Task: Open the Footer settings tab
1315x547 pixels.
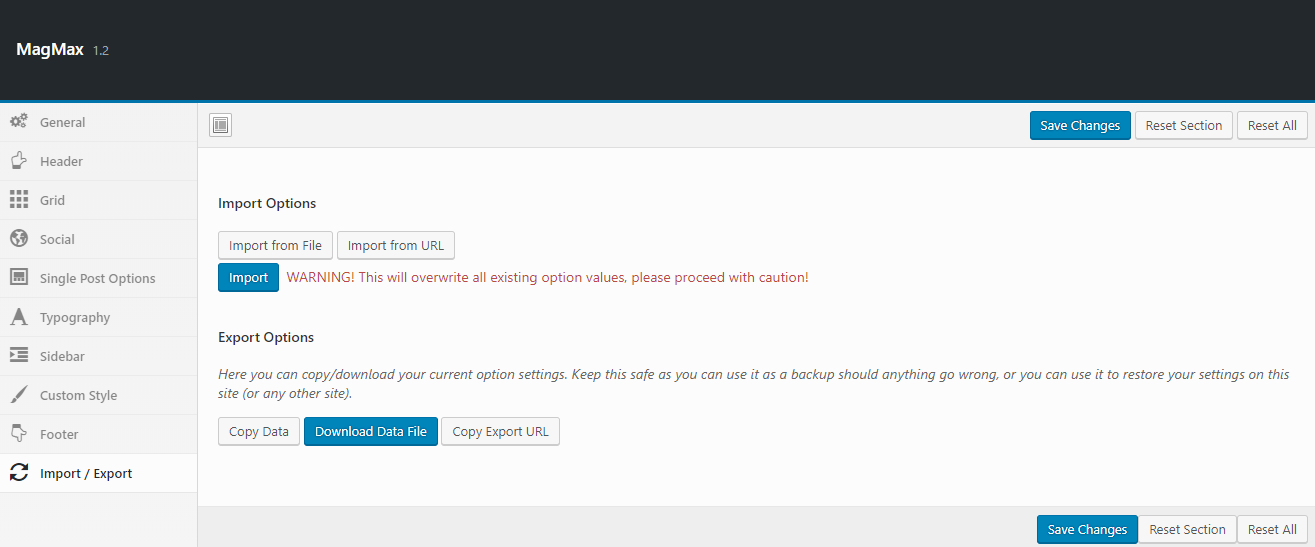Action: 59,434
